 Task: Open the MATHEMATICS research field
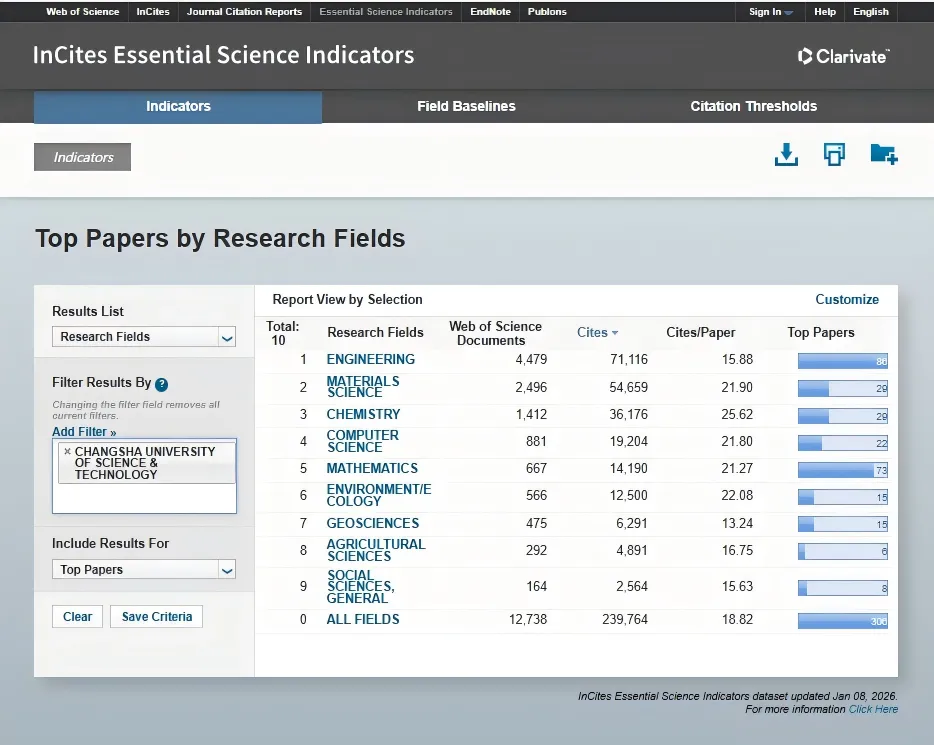tap(372, 469)
